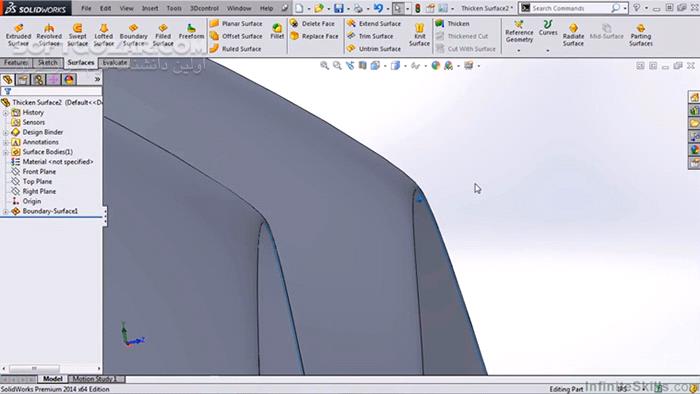Expand the Design Binder node

click(6, 132)
